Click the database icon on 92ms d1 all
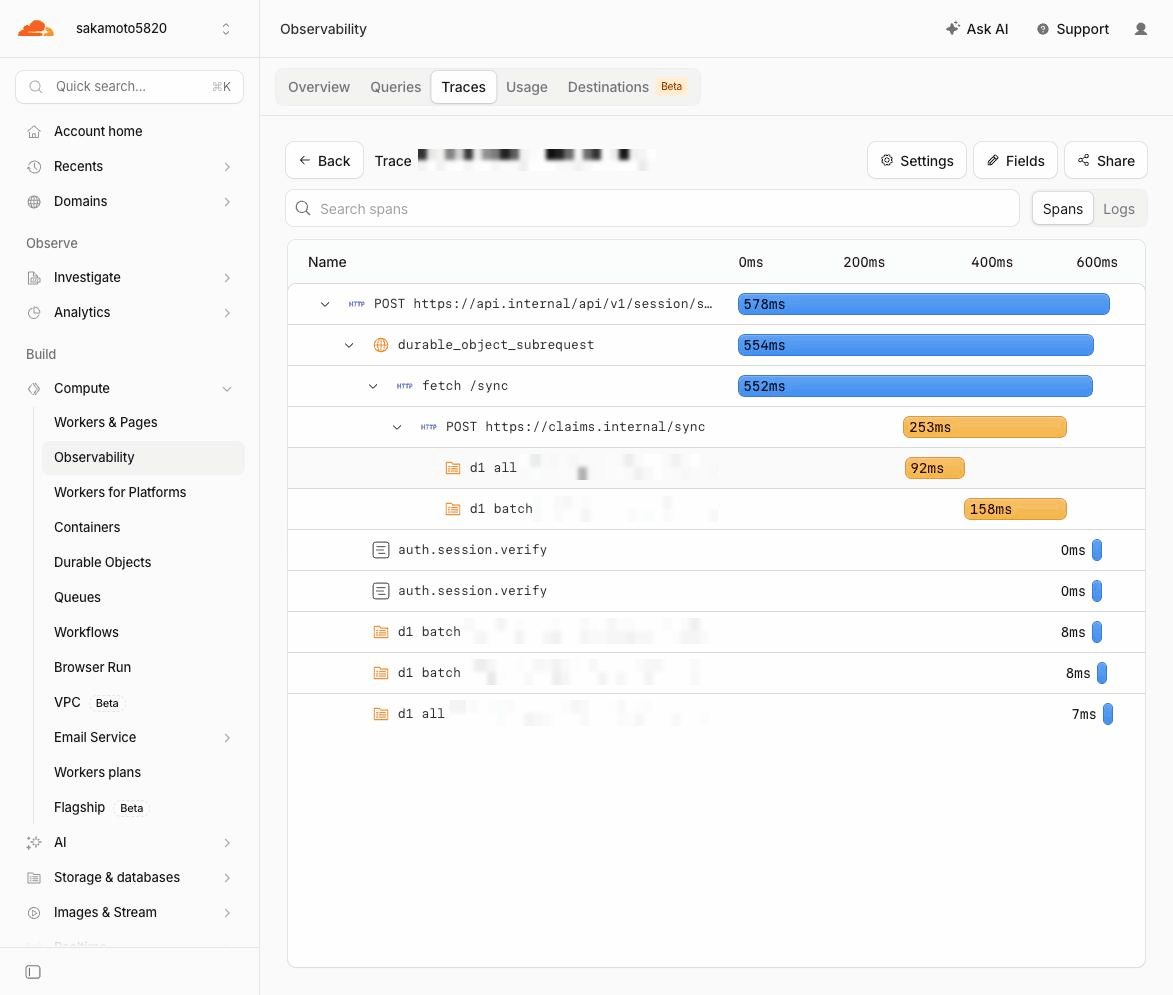The width and height of the screenshot is (1173, 995). pos(453,468)
